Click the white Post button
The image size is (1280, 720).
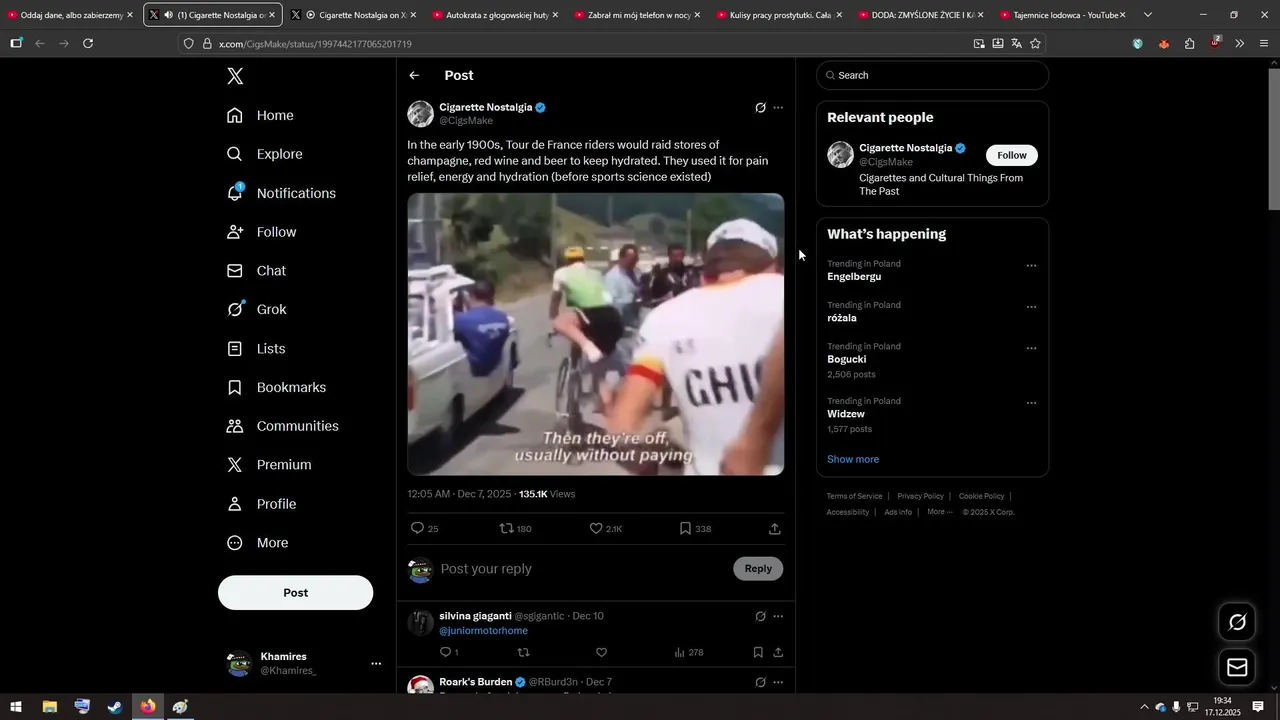coord(295,593)
